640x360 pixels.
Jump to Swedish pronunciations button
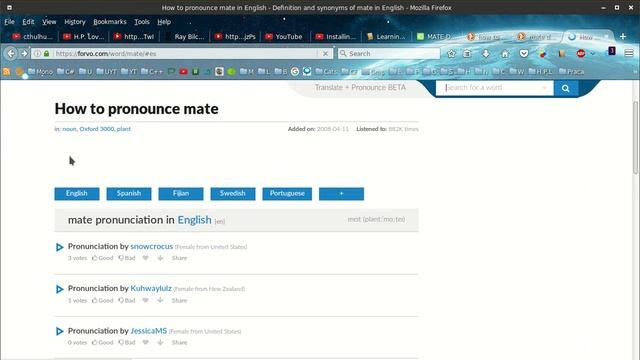tap(233, 194)
